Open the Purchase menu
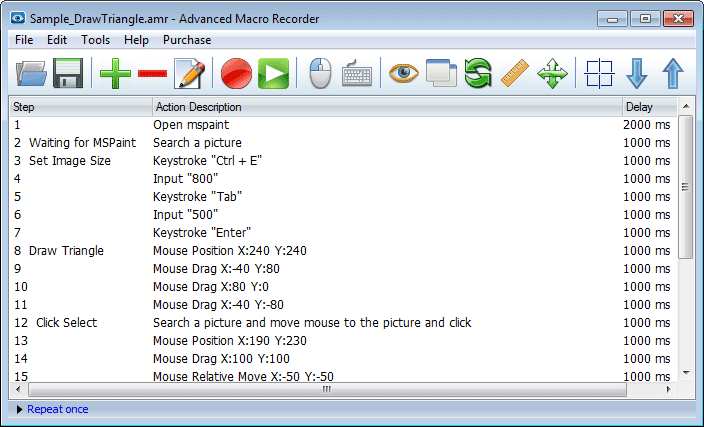The width and height of the screenshot is (704, 427). pos(187,40)
